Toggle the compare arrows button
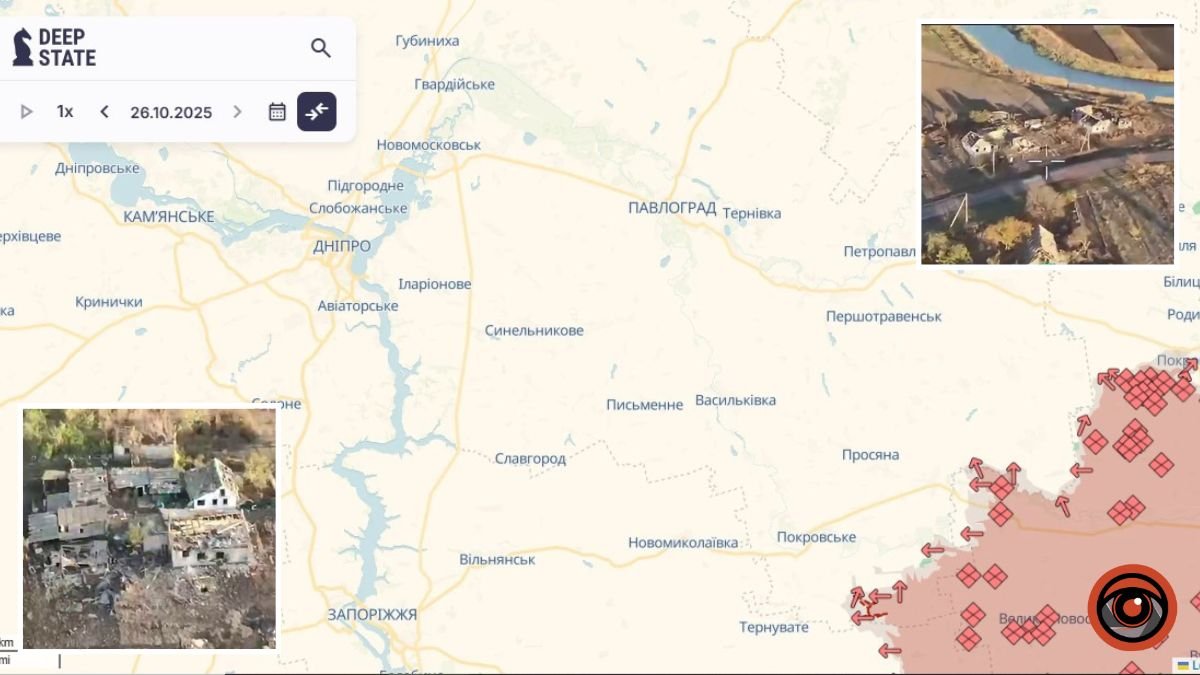This screenshot has width=1200, height=675. click(316, 112)
